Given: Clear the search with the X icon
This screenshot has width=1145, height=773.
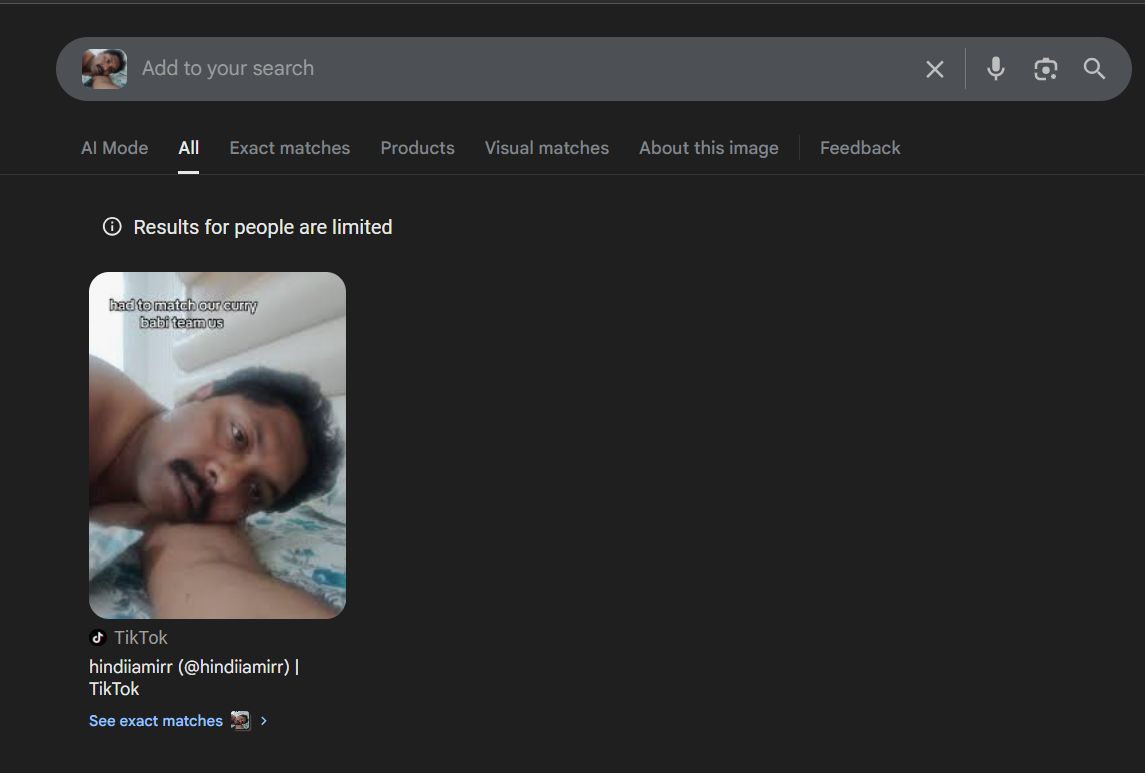Looking at the screenshot, I should pyautogui.click(x=934, y=69).
